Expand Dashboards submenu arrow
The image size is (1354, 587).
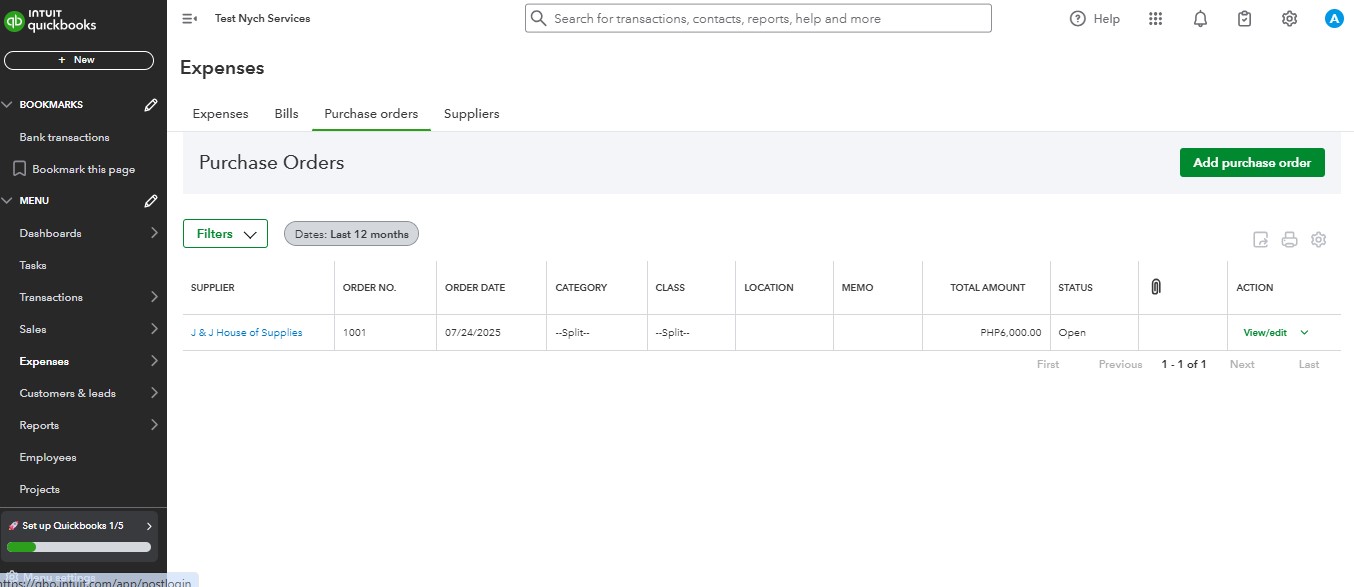[x=154, y=233]
